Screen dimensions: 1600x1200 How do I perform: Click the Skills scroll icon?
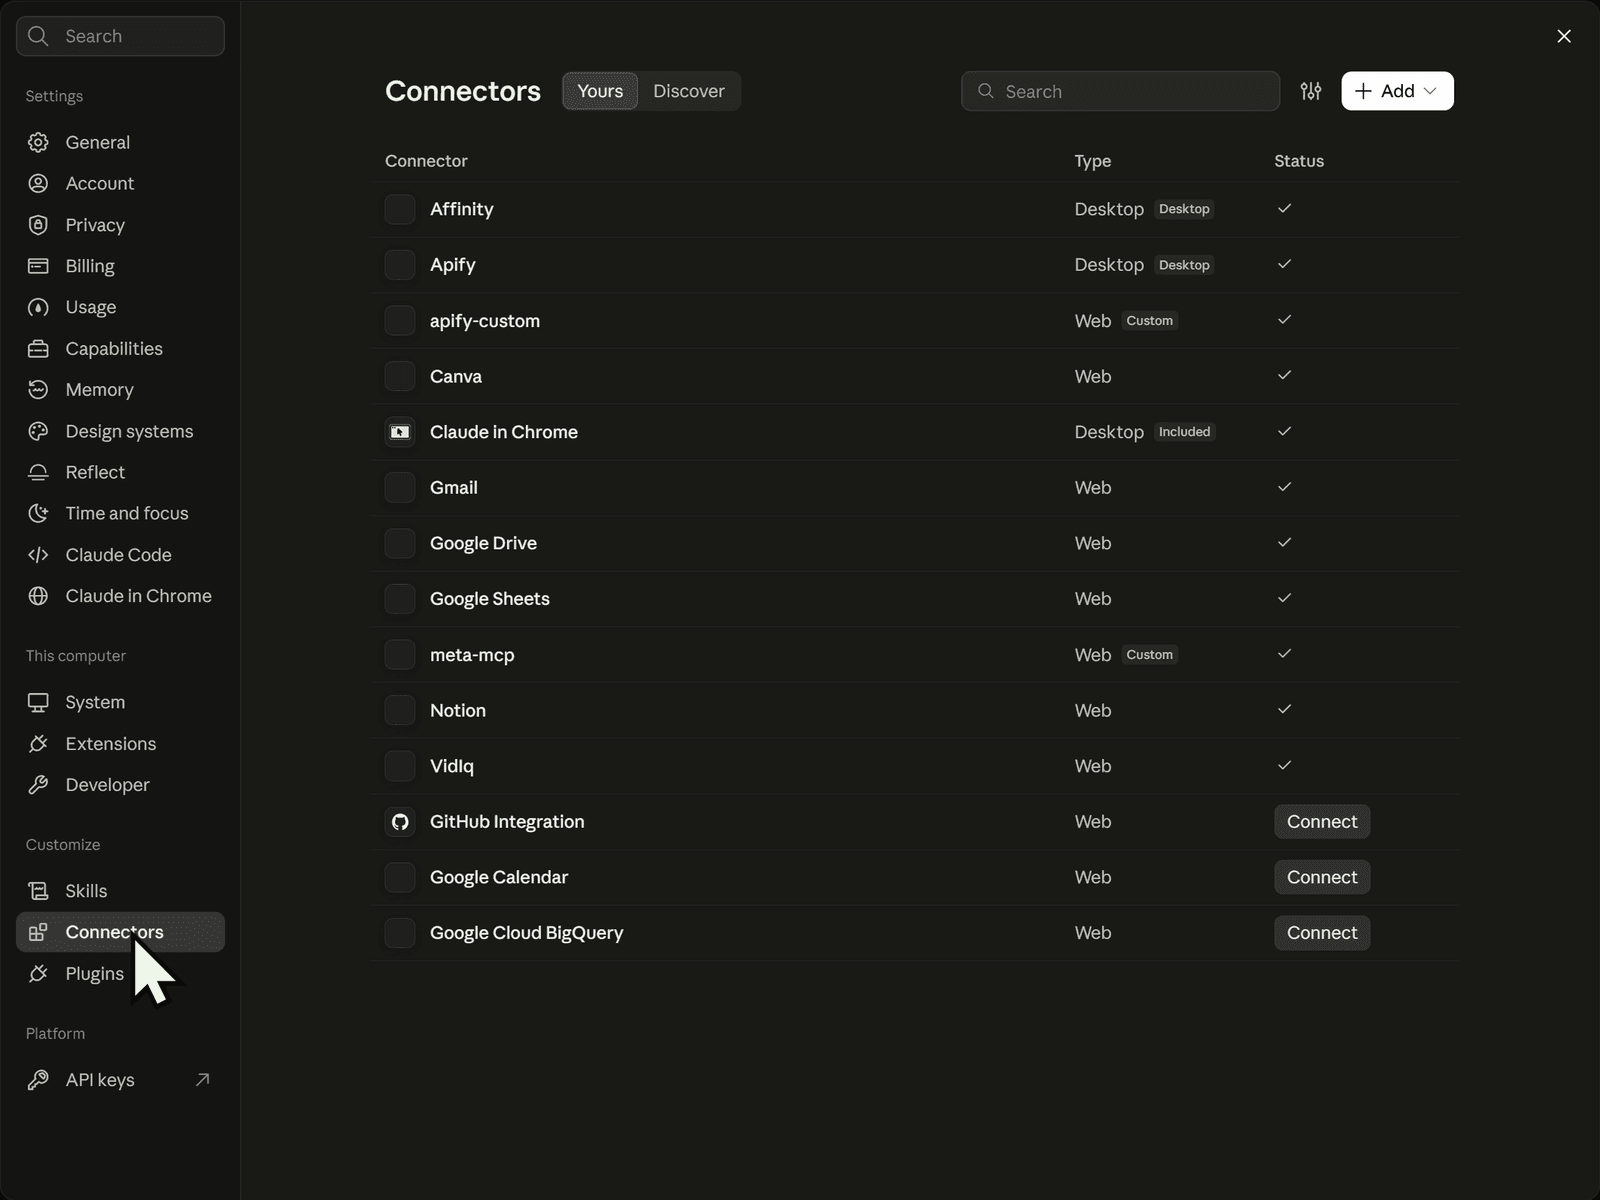coord(38,891)
